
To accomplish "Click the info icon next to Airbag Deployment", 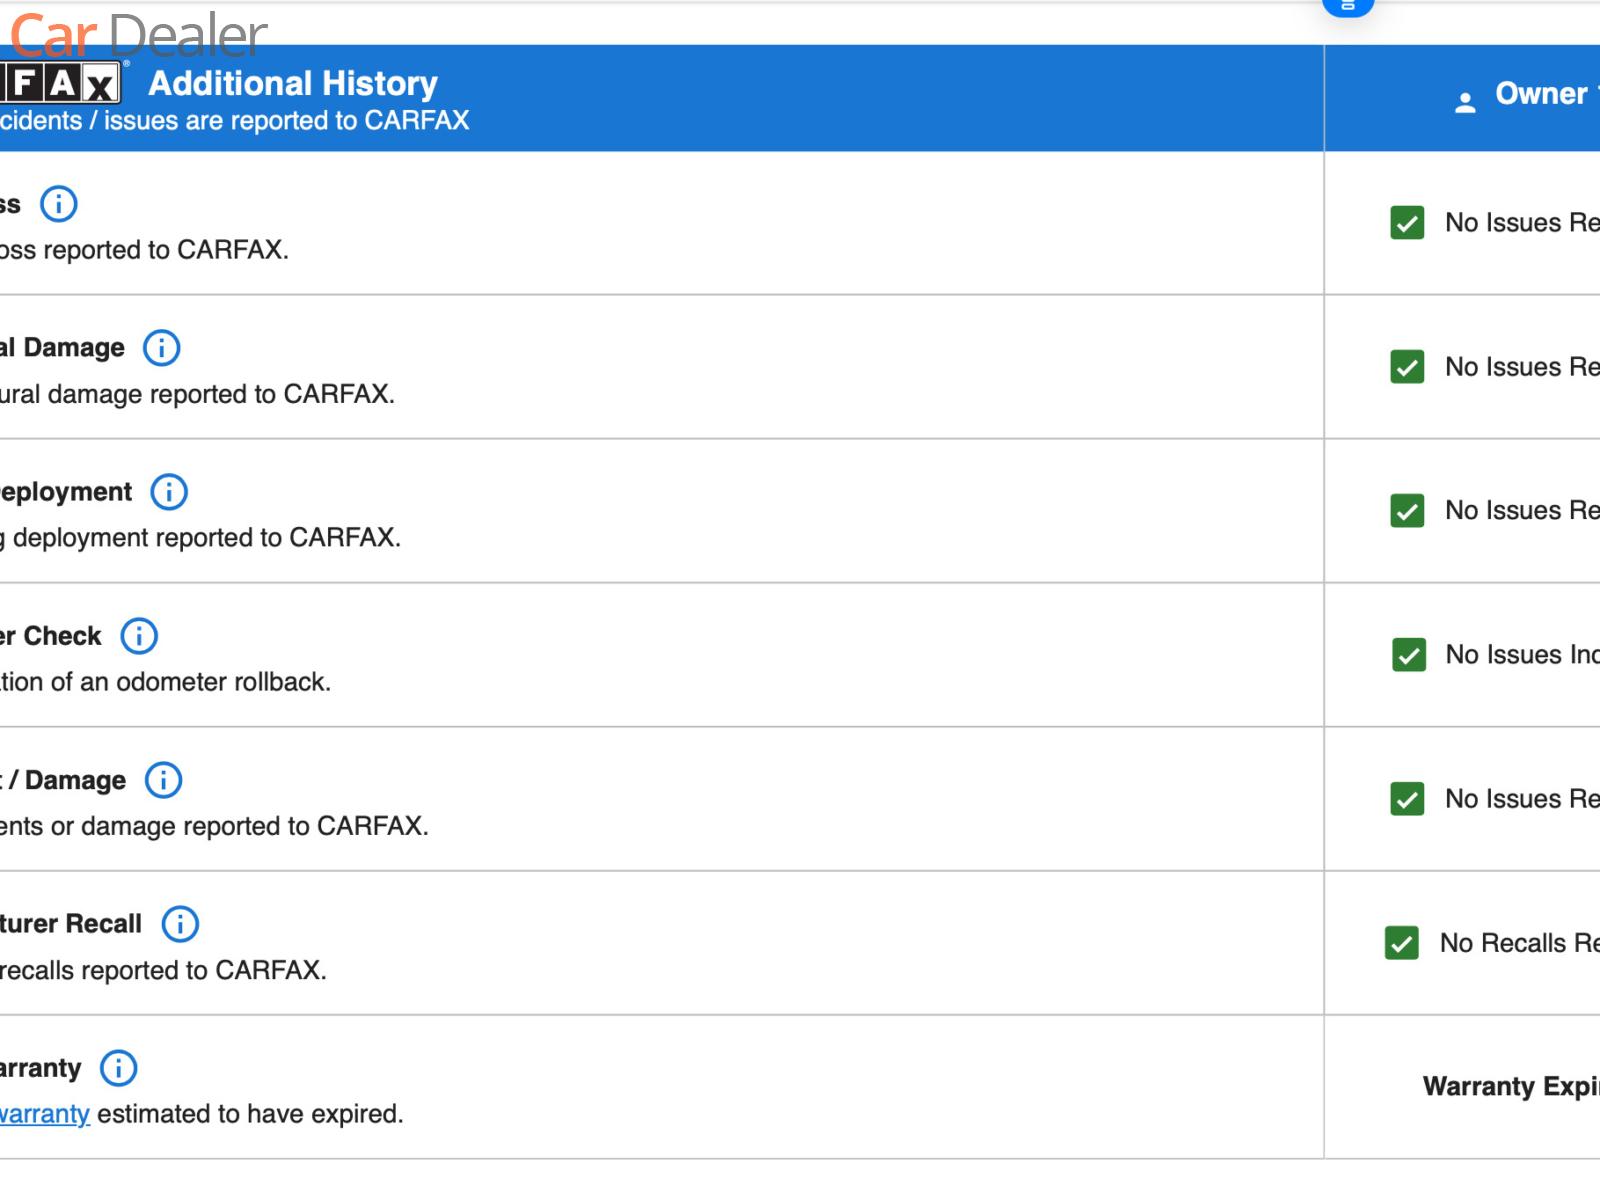I will click(169, 492).
